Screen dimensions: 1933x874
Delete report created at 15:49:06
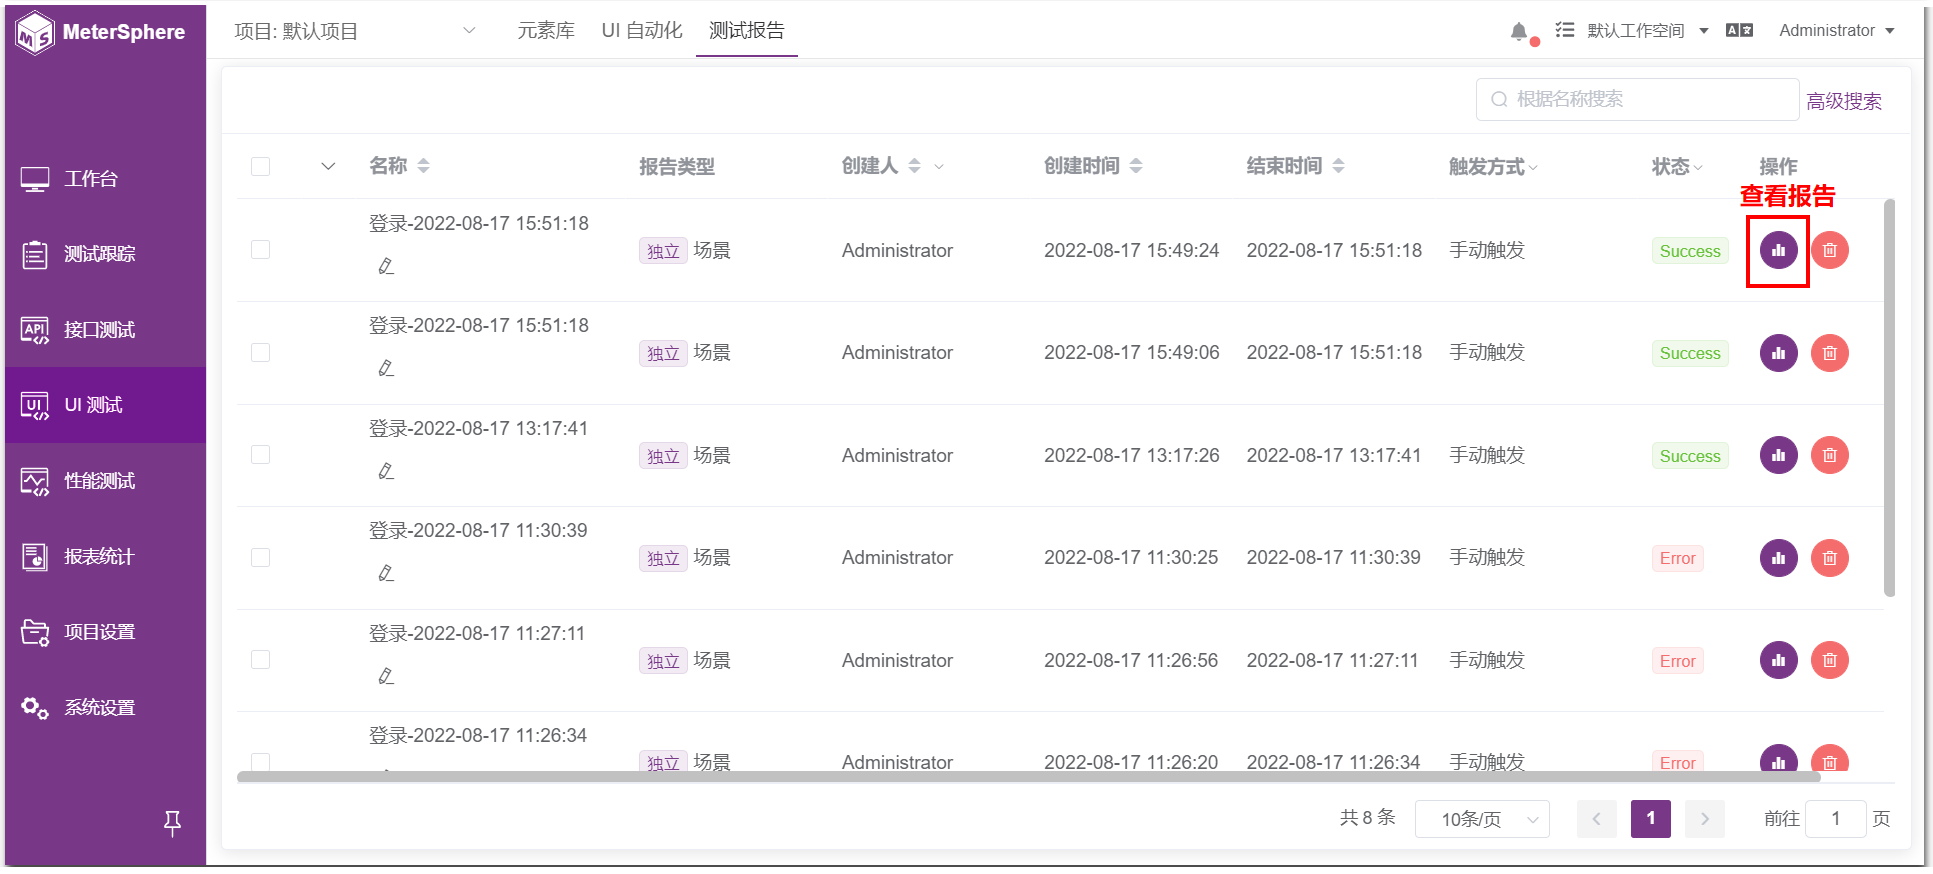[1829, 353]
